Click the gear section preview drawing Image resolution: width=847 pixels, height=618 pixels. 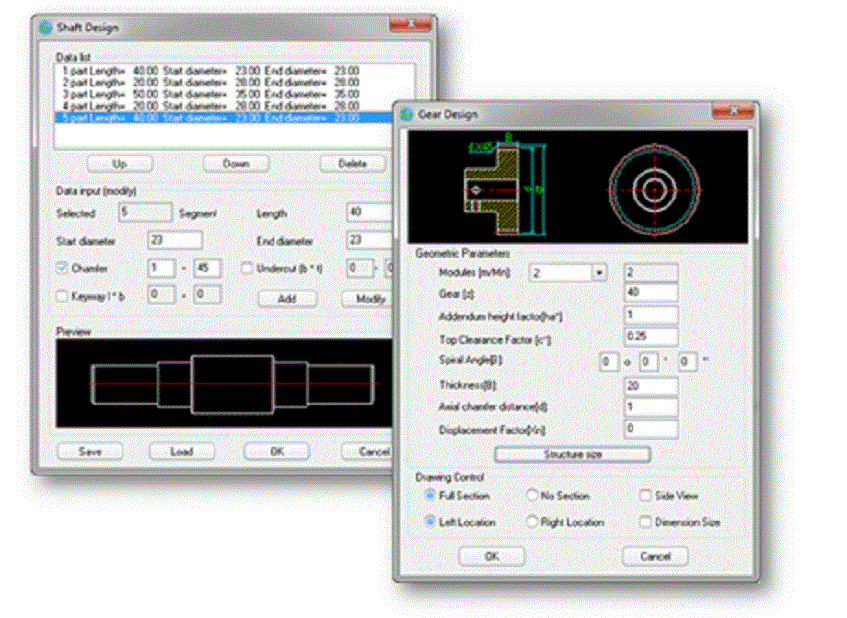click(x=505, y=187)
